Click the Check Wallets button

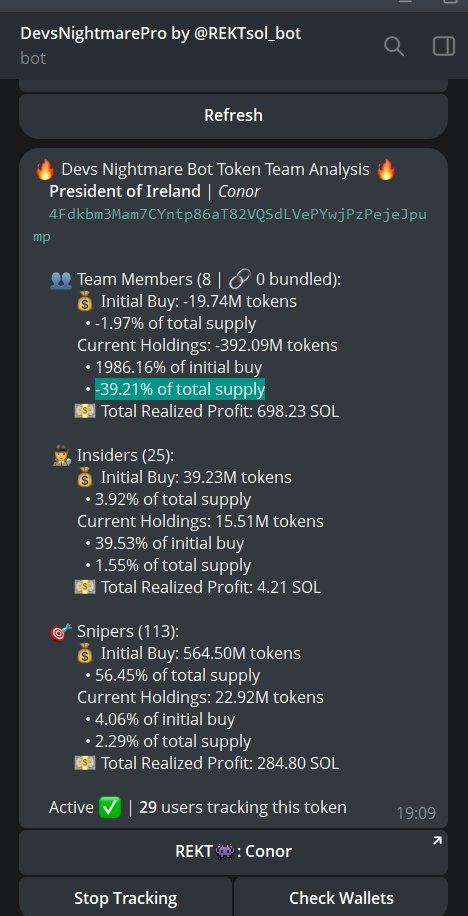coord(341,898)
